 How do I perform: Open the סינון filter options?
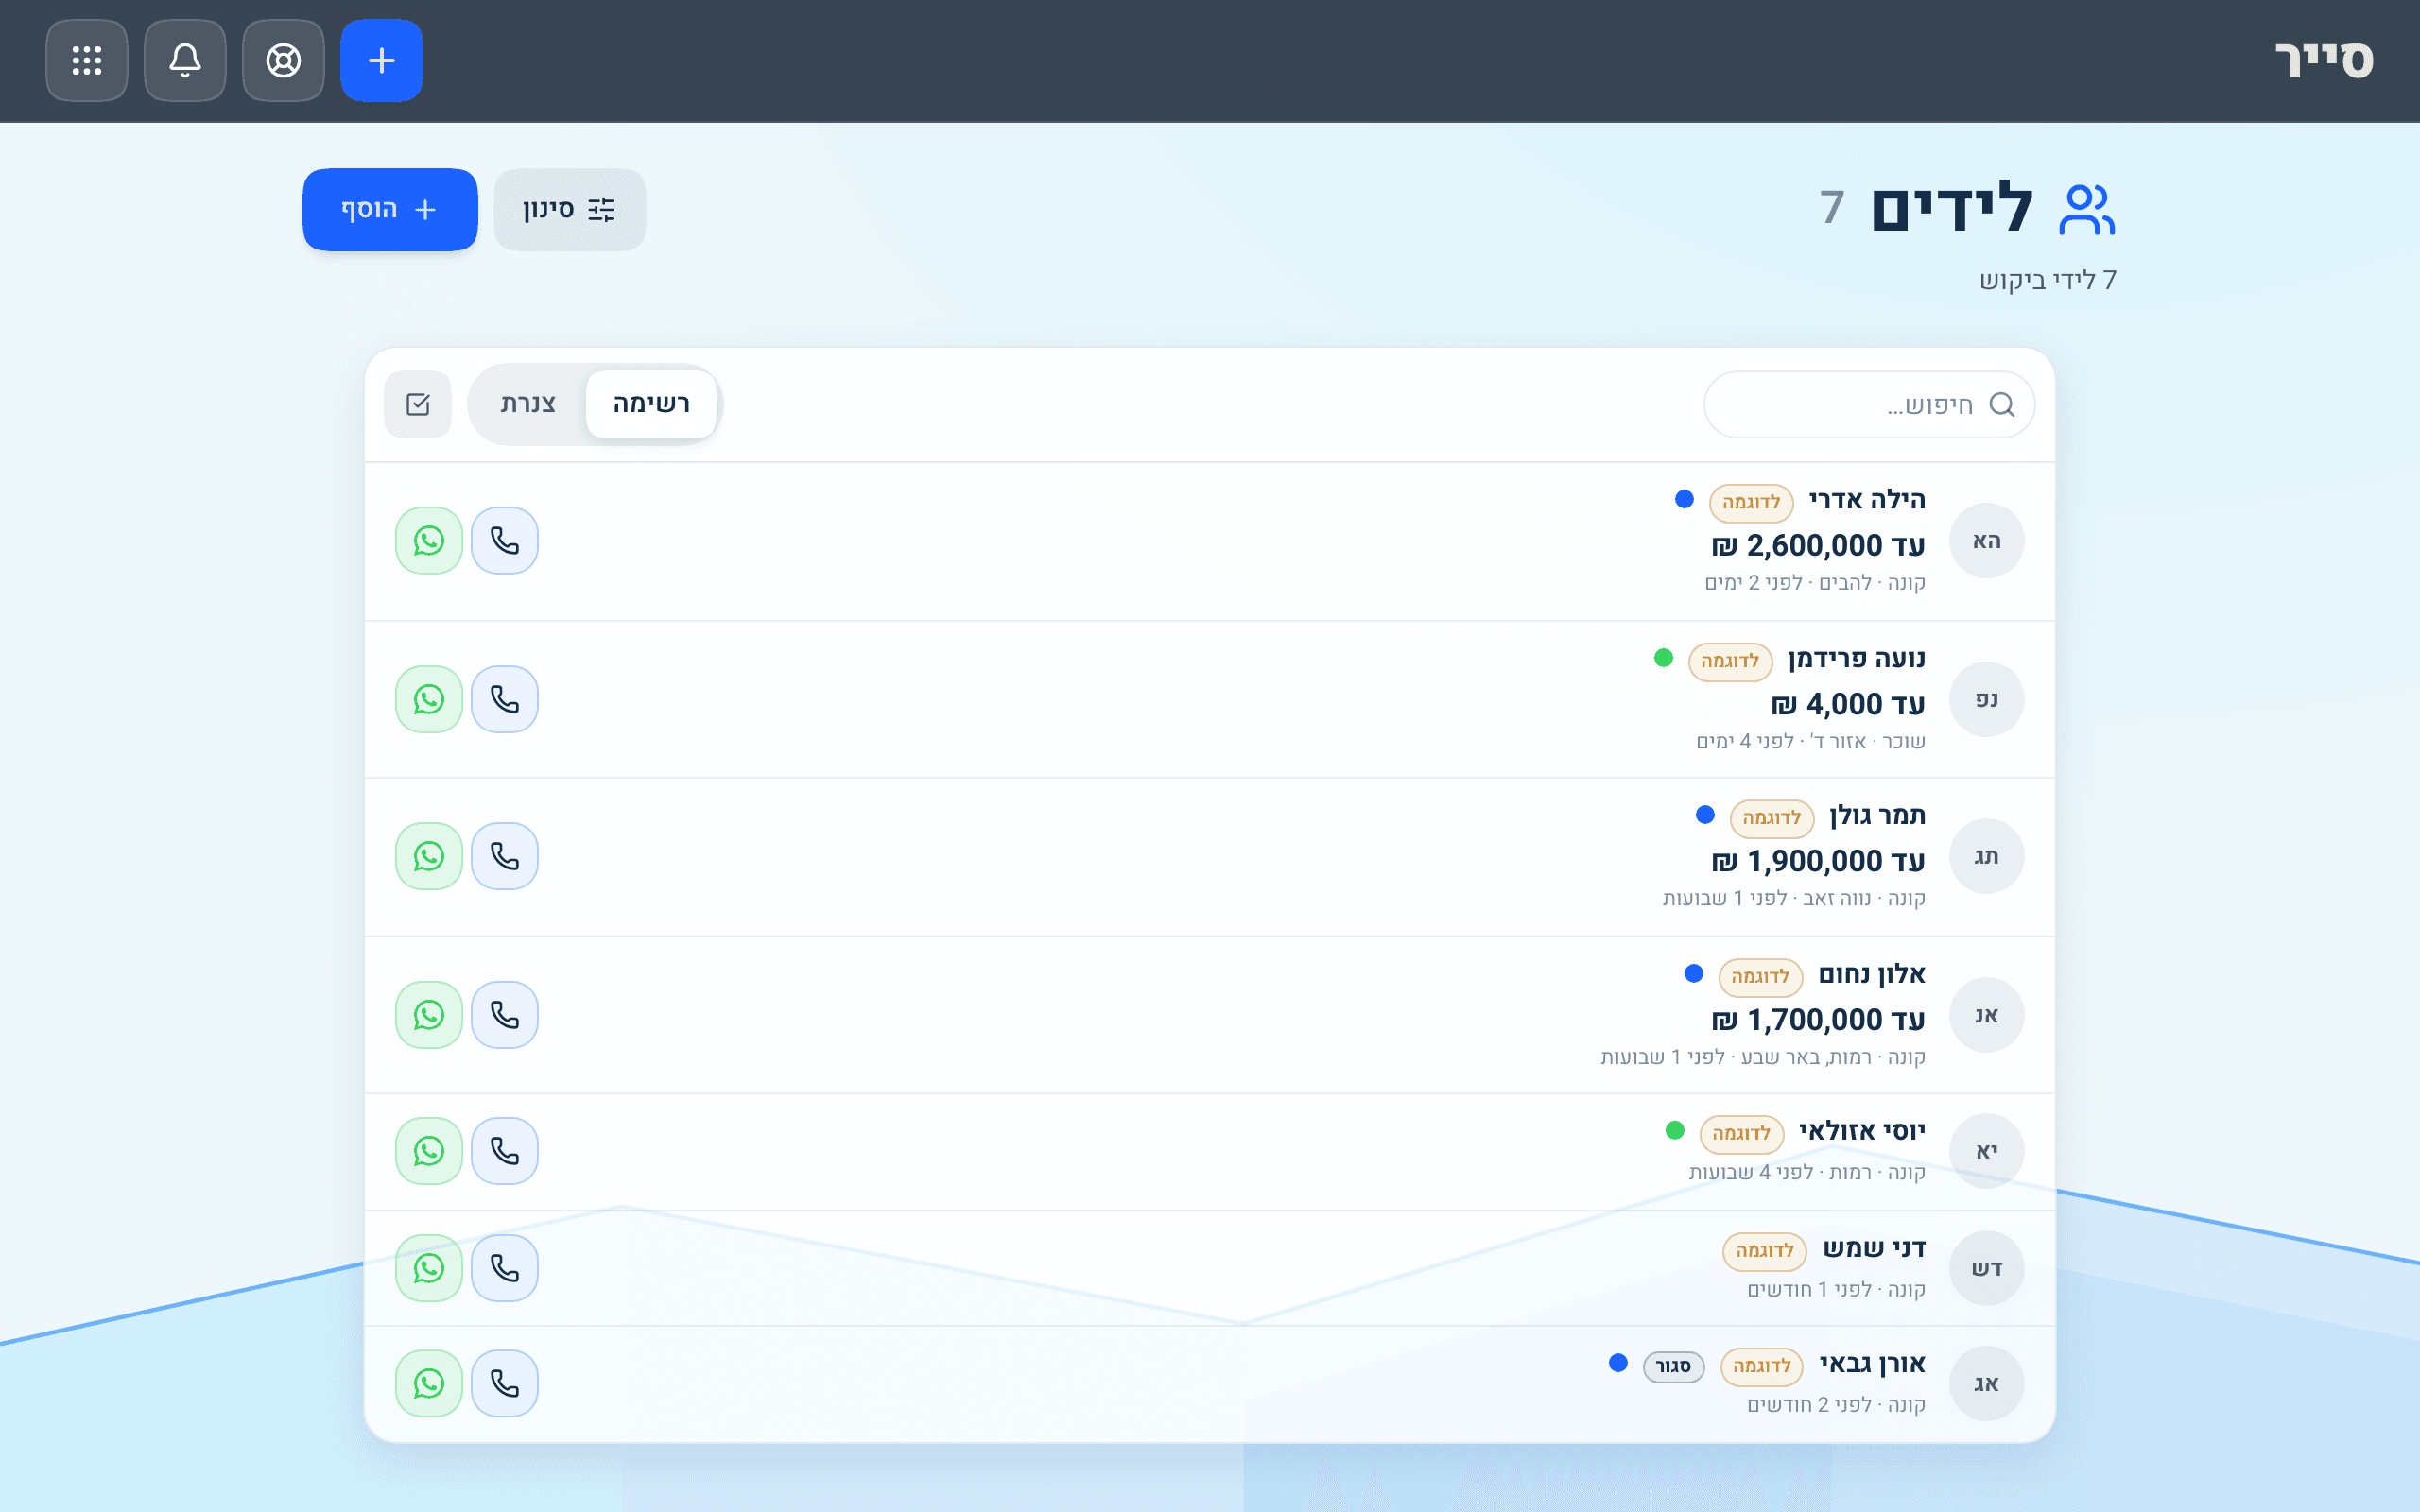[x=569, y=209]
